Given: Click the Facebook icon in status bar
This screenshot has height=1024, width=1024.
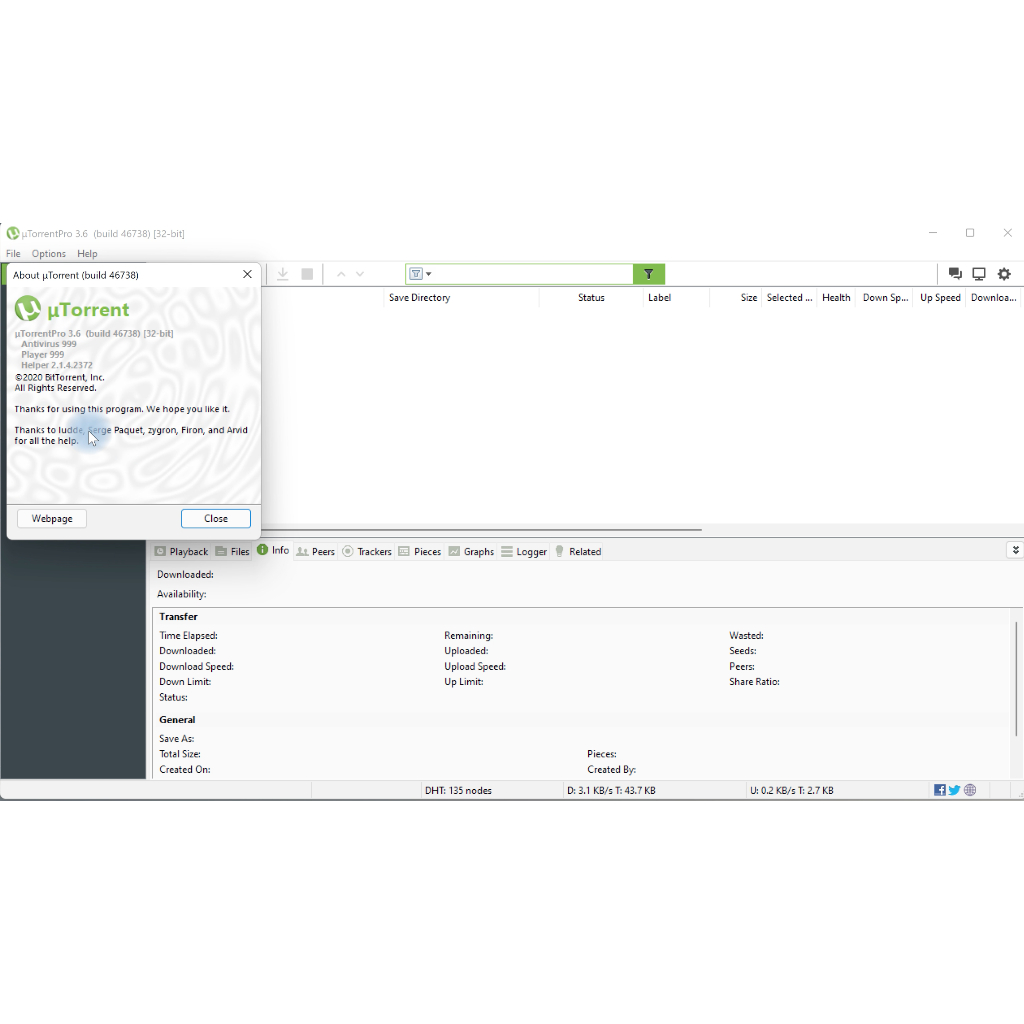Looking at the screenshot, I should click(940, 790).
